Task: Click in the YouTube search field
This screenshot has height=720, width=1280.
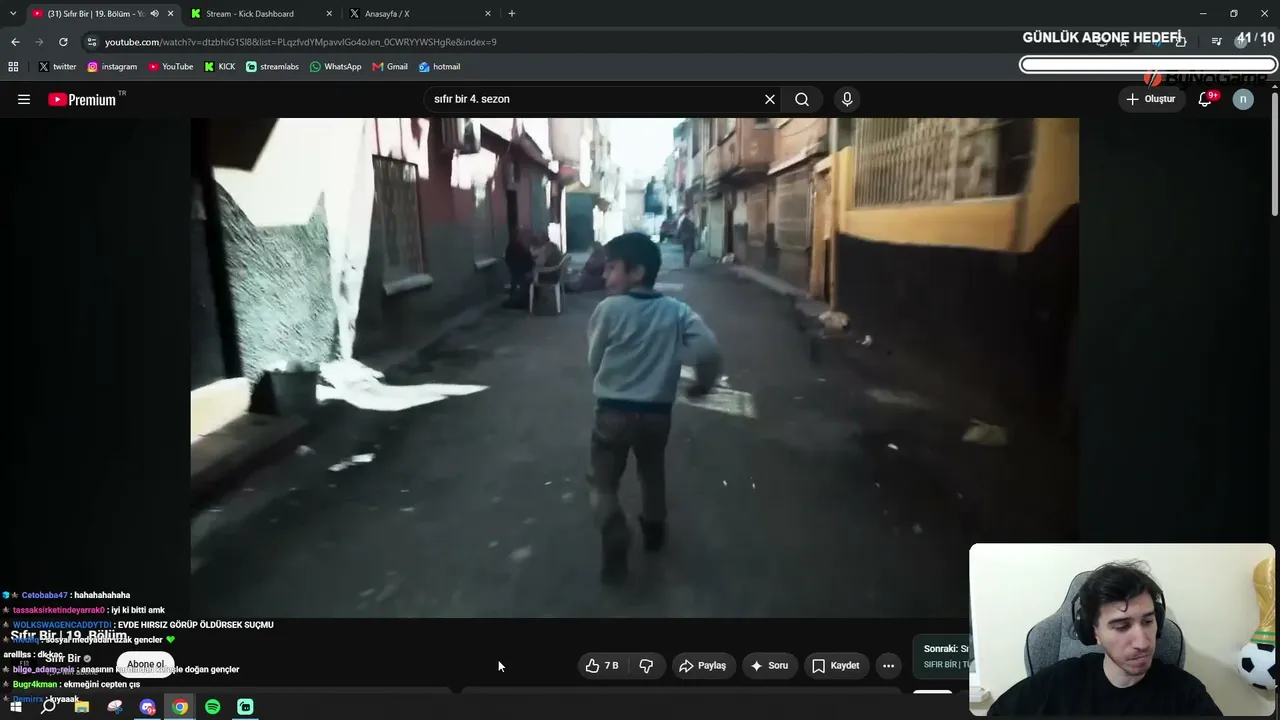Action: [595, 99]
